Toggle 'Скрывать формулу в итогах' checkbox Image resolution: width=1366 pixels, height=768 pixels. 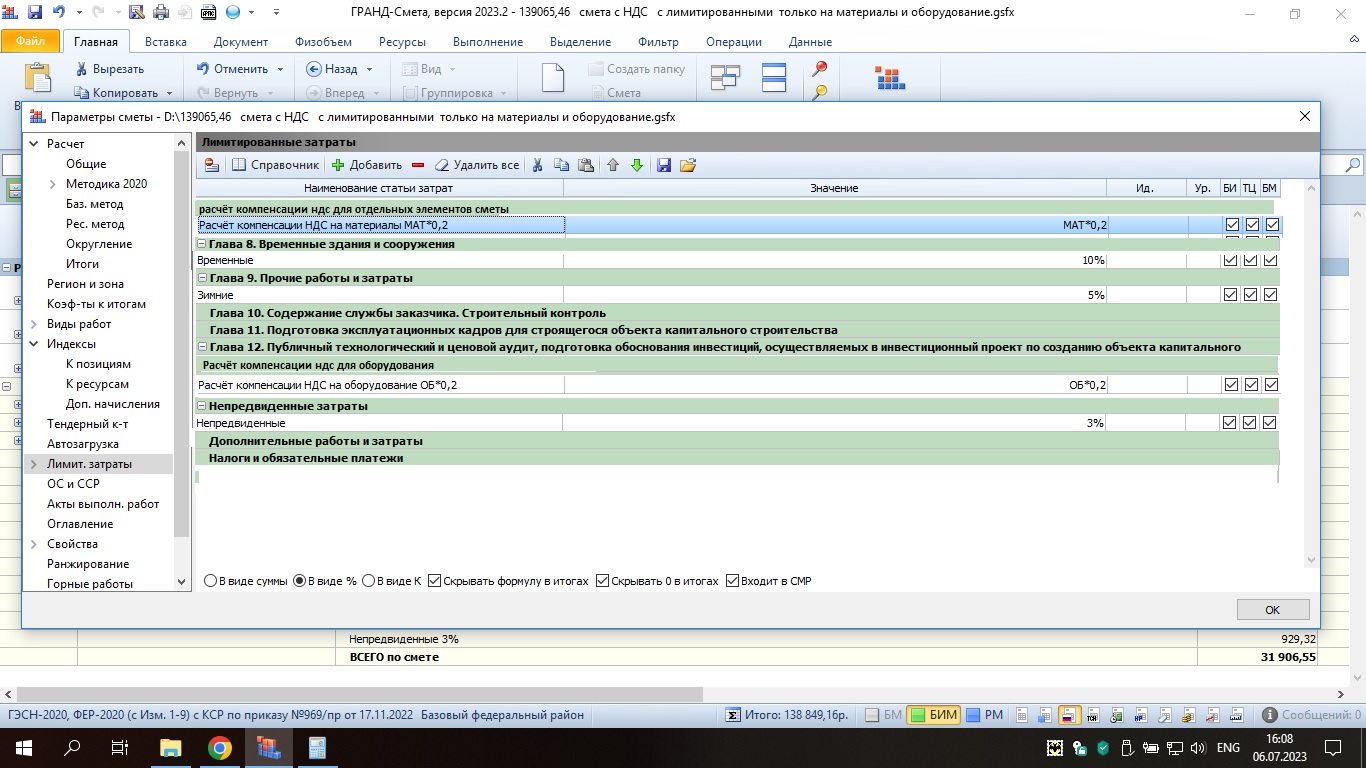pyautogui.click(x=435, y=581)
